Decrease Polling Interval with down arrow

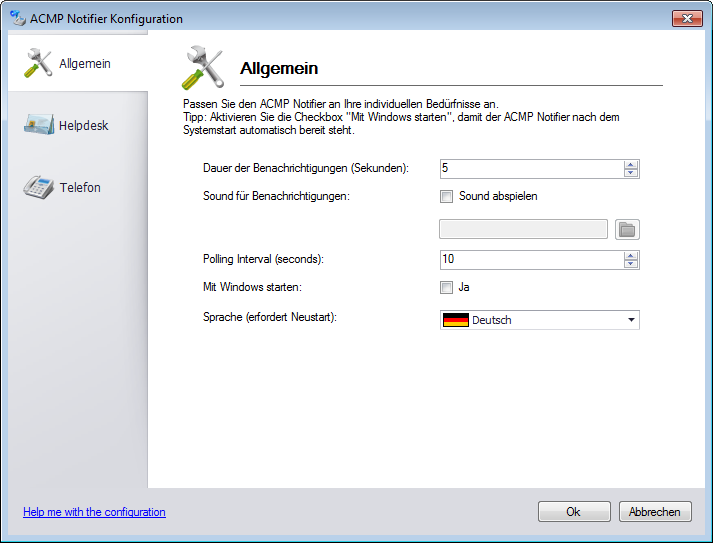630,264
